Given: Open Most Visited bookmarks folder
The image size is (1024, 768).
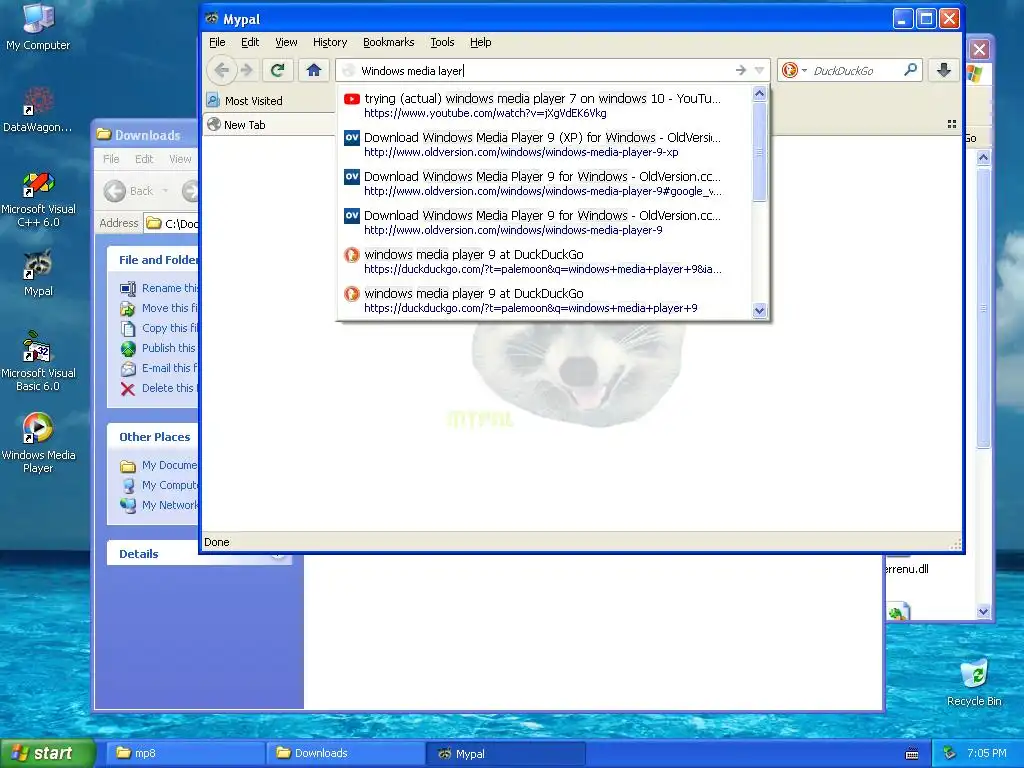Looking at the screenshot, I should point(245,101).
